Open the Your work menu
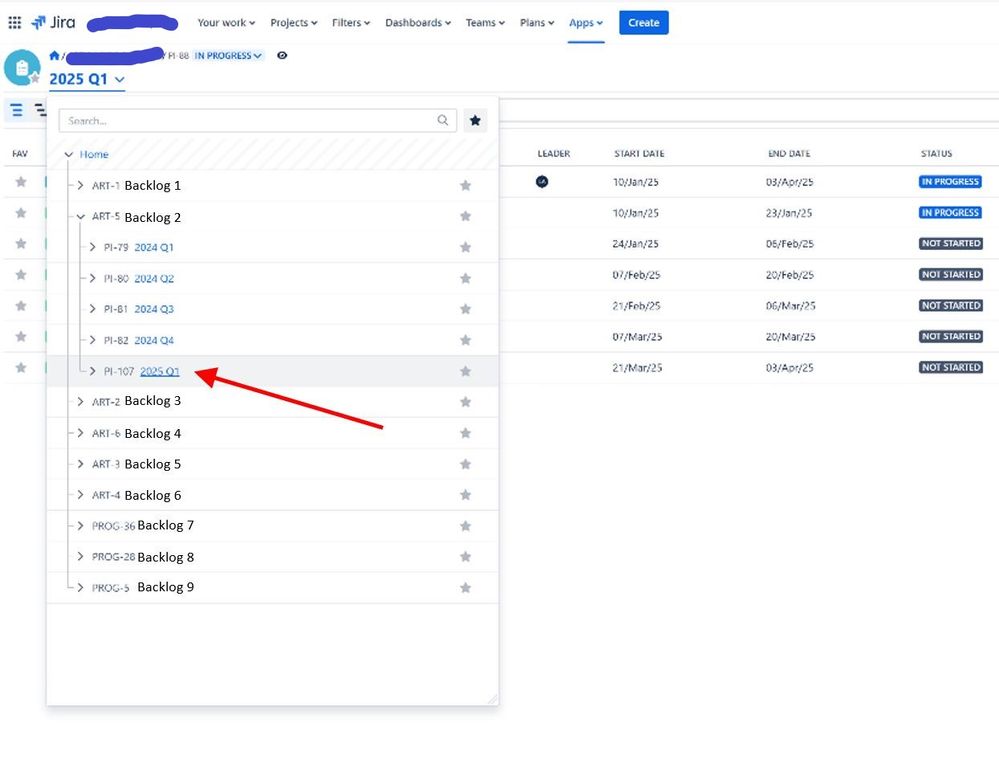Screen dimensions: 999x765 click(226, 23)
